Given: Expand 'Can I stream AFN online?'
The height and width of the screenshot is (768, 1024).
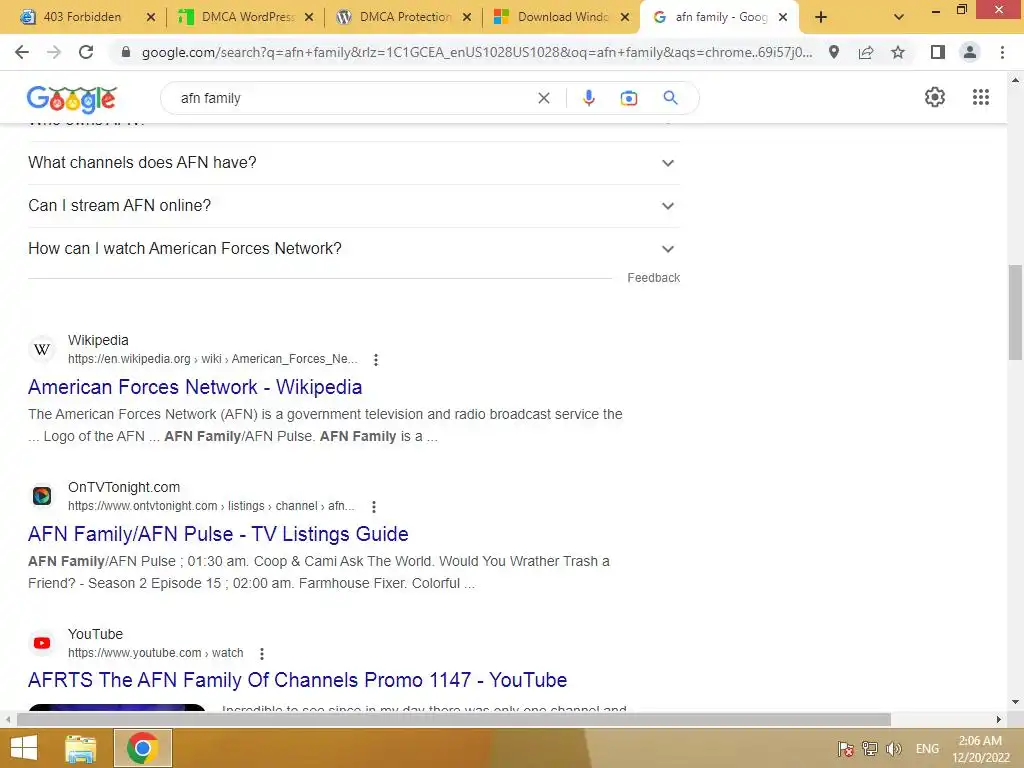Looking at the screenshot, I should tap(354, 206).
